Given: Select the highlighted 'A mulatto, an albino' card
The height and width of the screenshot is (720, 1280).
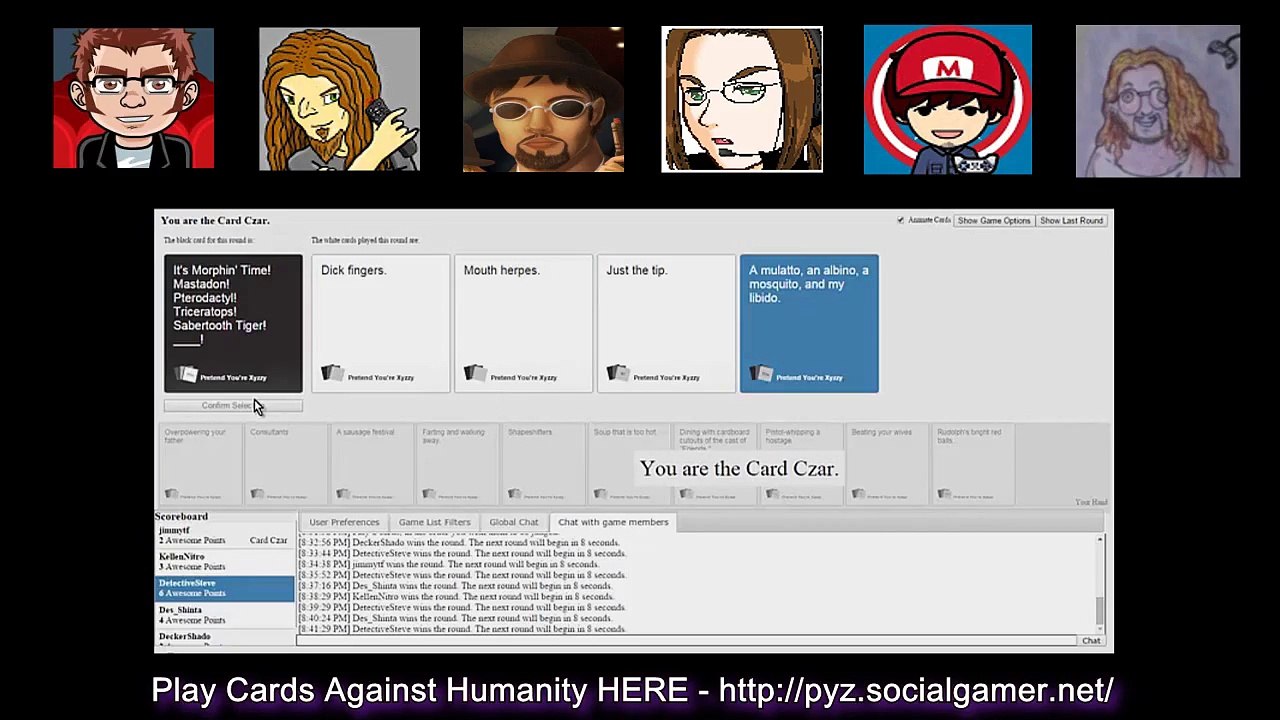Looking at the screenshot, I should click(809, 323).
